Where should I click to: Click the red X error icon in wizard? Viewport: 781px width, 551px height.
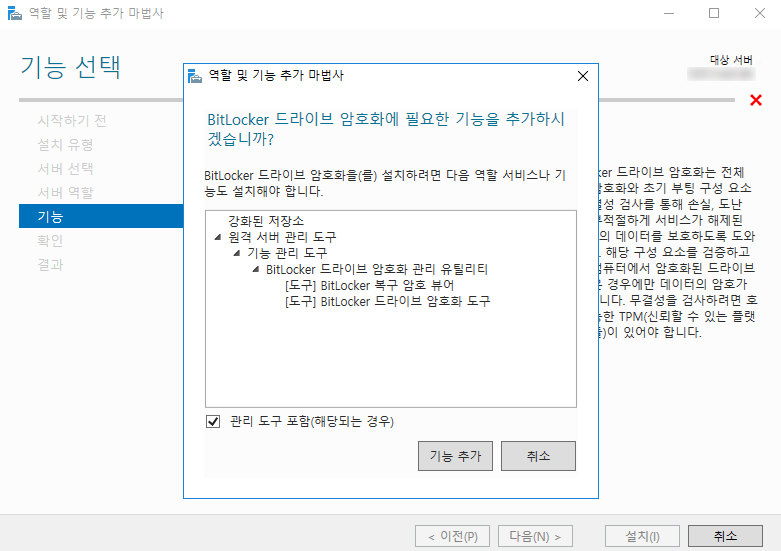[x=756, y=100]
